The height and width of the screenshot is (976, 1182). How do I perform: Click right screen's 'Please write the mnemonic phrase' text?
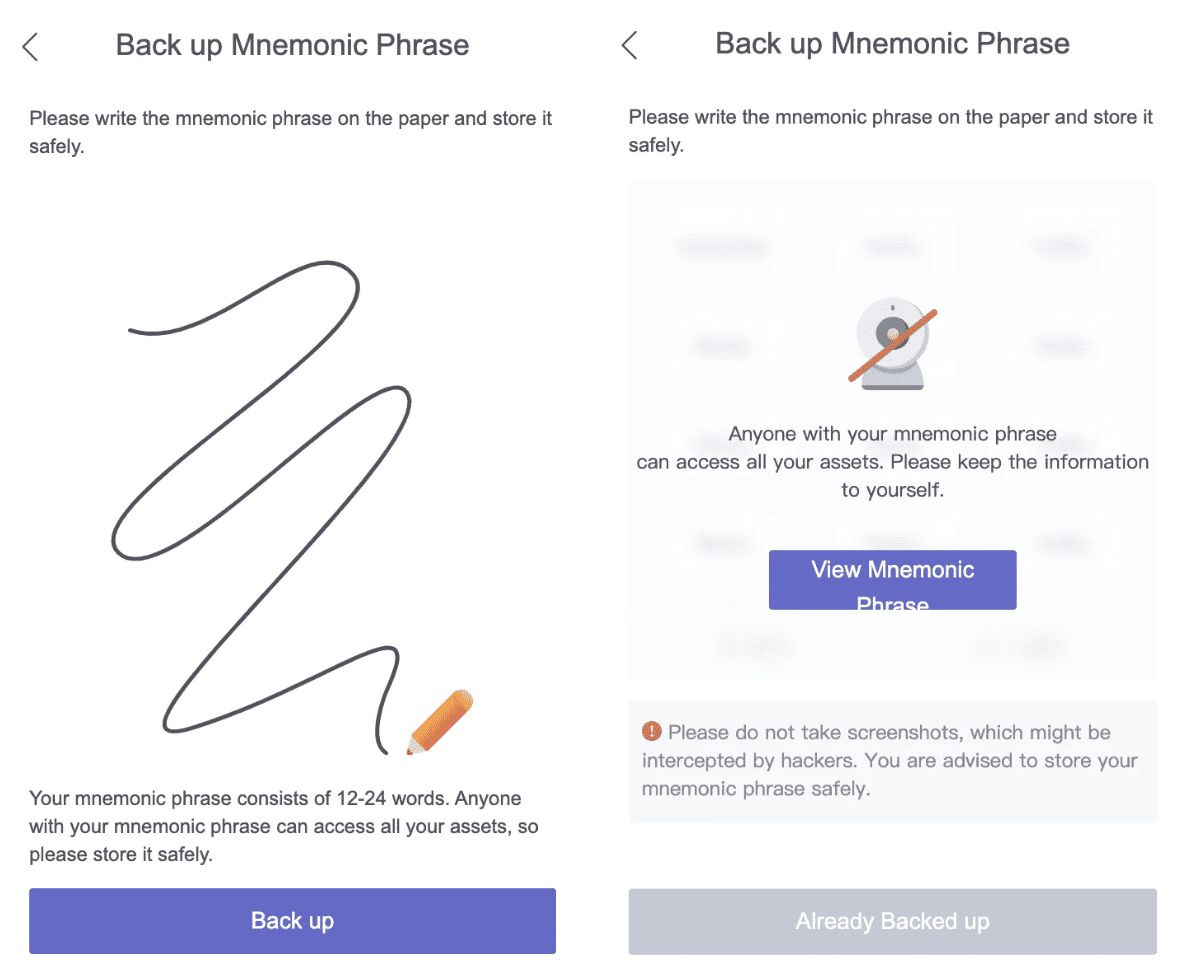pyautogui.click(x=890, y=131)
